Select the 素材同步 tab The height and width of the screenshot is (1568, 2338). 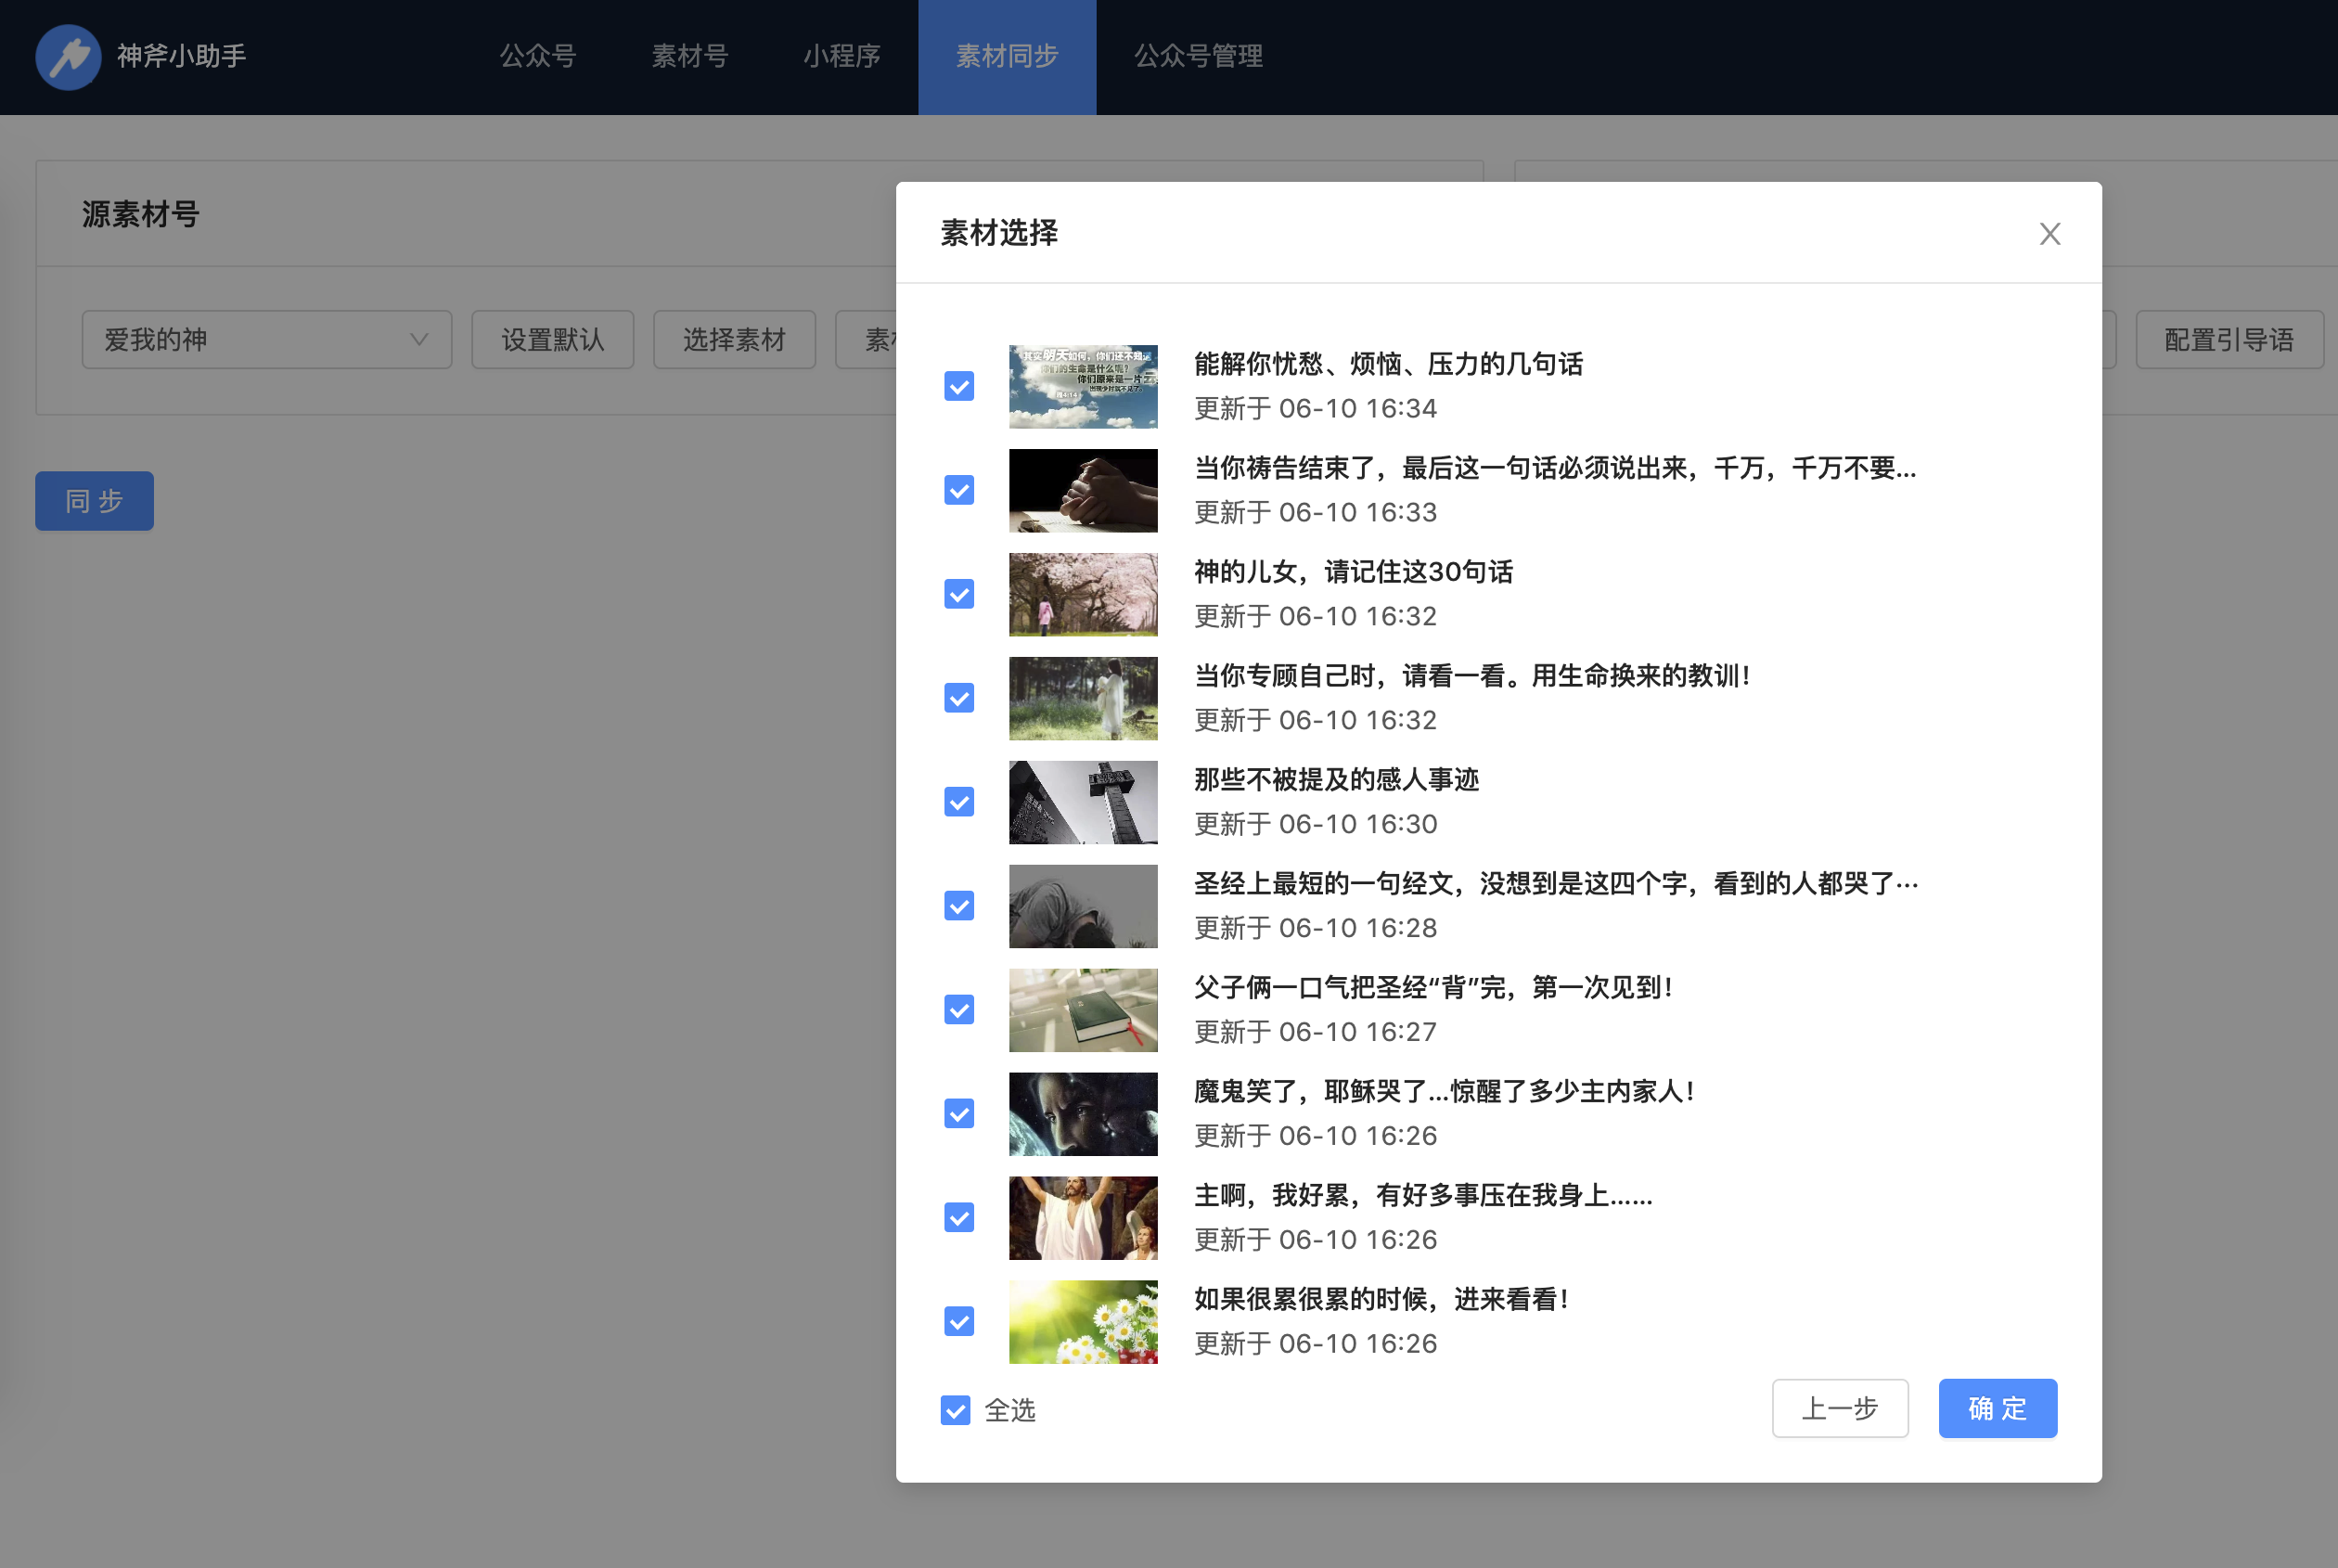tap(1007, 57)
